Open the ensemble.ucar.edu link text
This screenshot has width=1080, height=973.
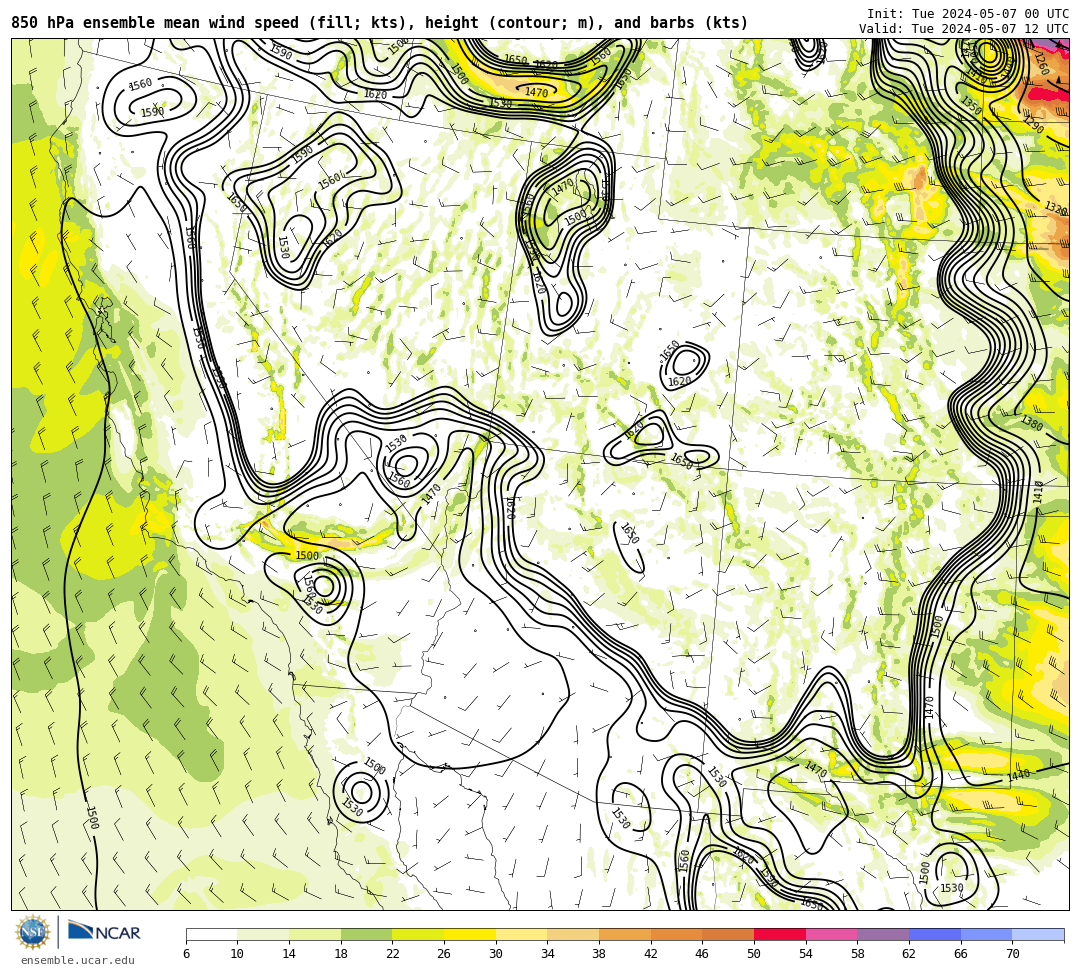coord(78,960)
